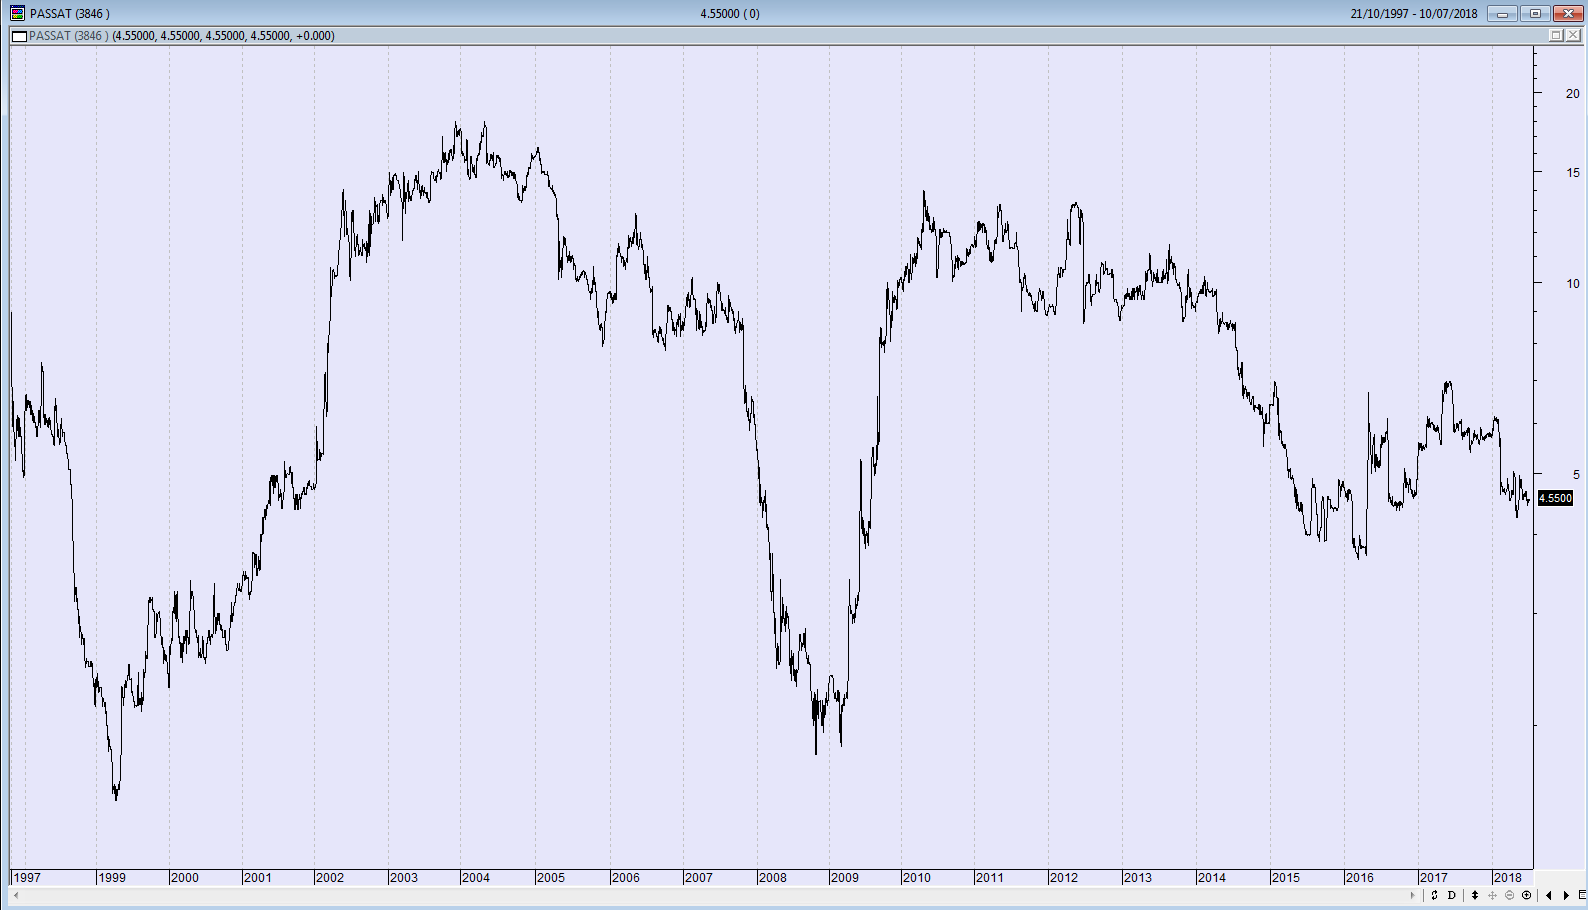Click the zoom in plus icon
The width and height of the screenshot is (1588, 910).
coord(1526,895)
